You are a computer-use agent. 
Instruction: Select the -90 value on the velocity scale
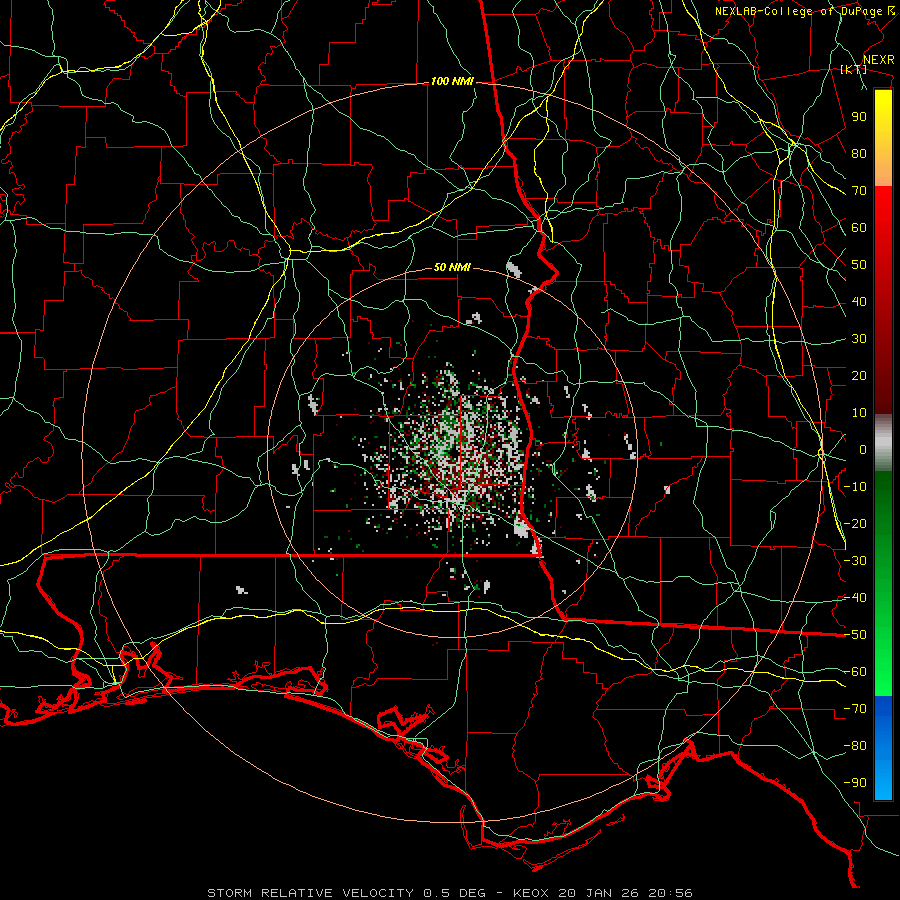pos(855,783)
